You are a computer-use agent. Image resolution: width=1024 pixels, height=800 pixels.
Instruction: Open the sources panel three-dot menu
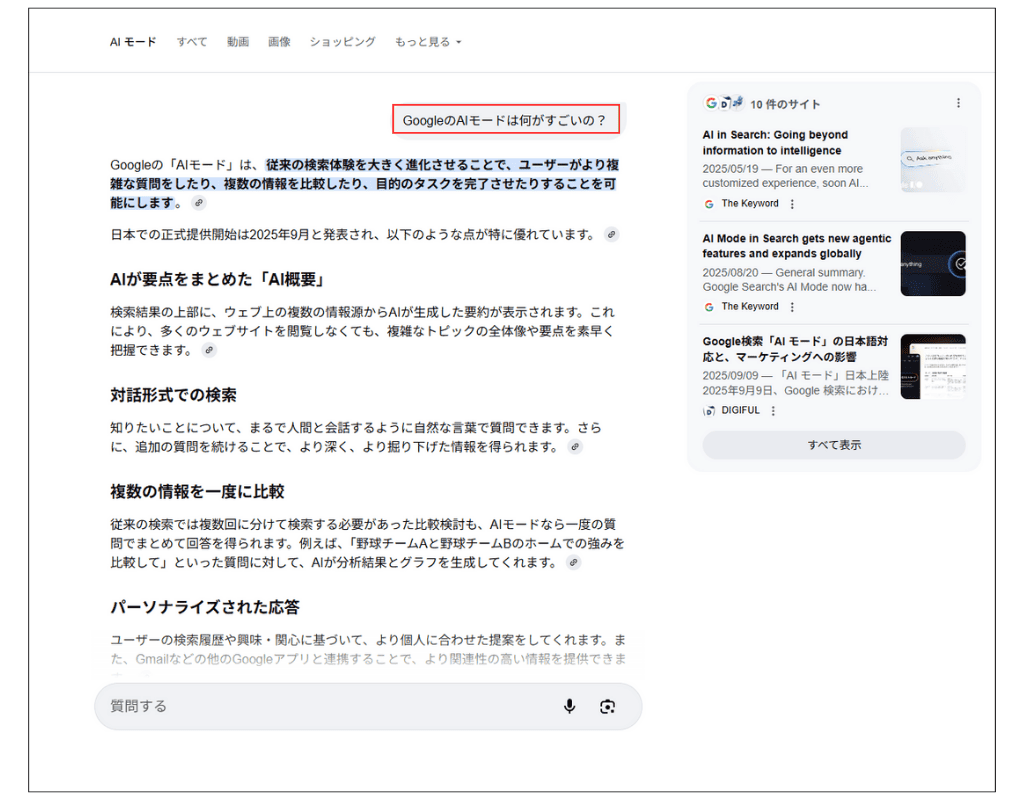pyautogui.click(x=958, y=103)
